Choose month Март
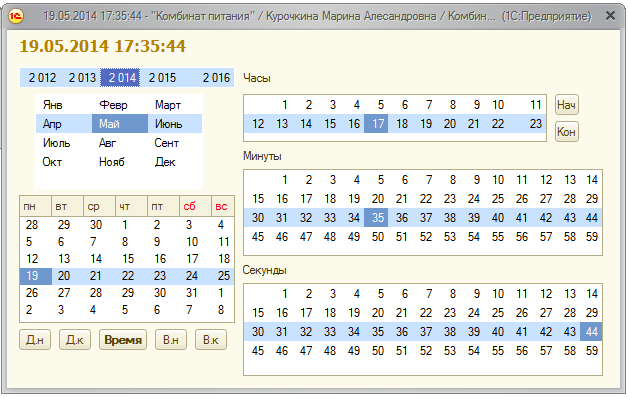This screenshot has height=398, width=628. (168, 105)
